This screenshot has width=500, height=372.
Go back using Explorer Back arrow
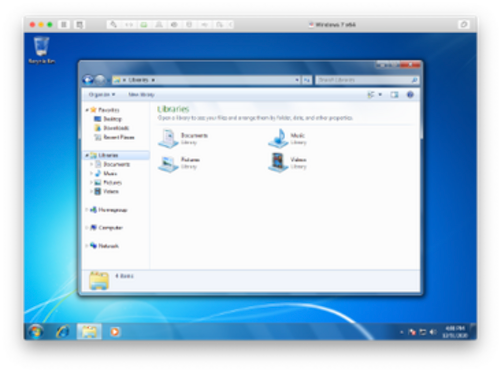coord(88,80)
